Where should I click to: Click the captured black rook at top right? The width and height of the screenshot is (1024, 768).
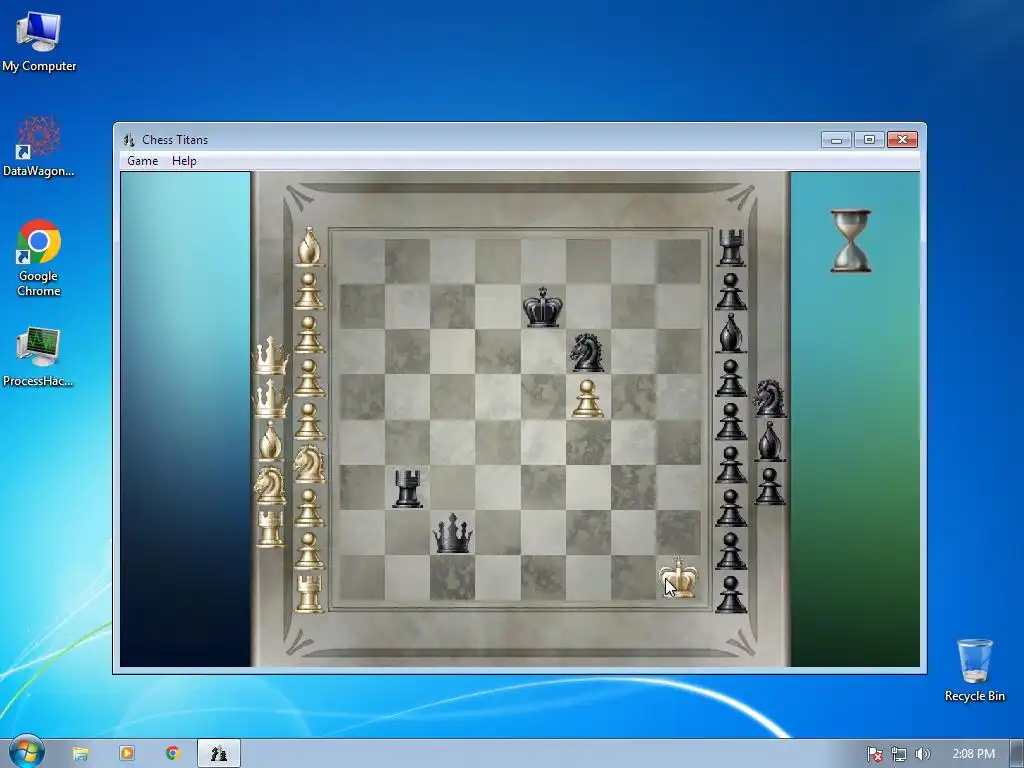(x=731, y=248)
